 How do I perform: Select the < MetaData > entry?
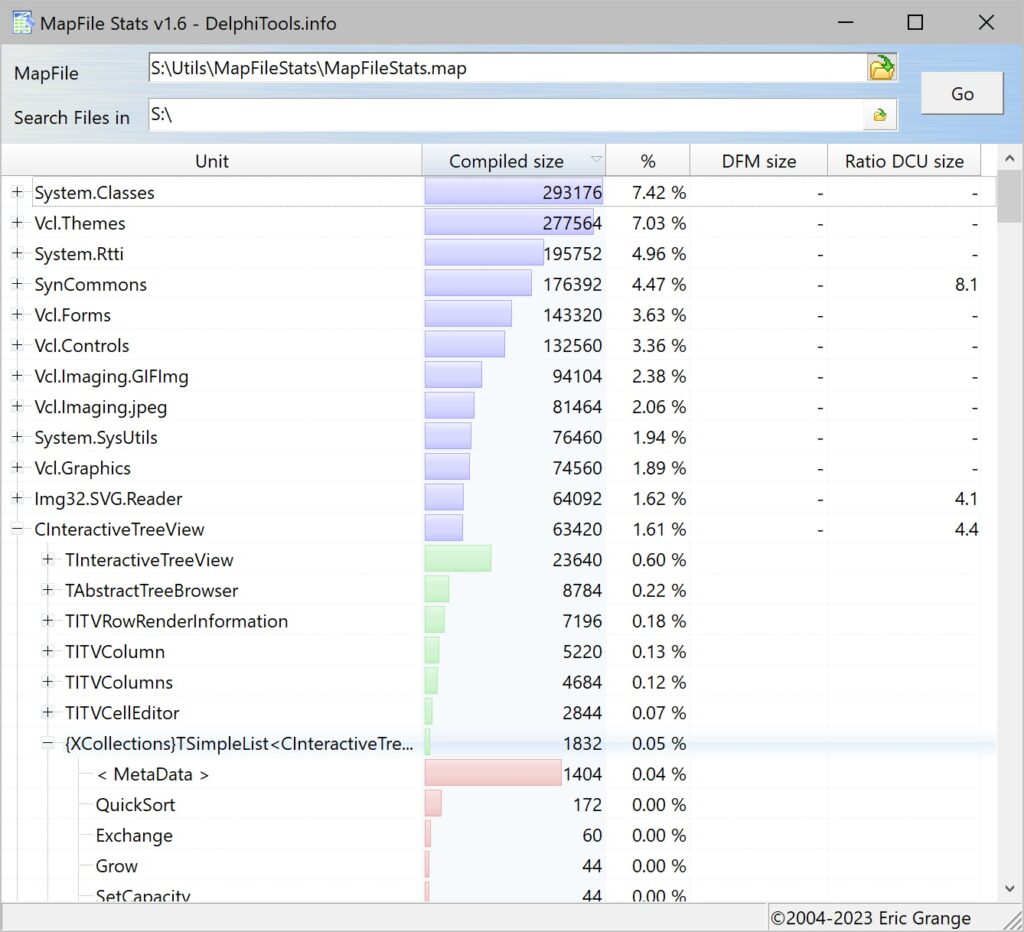point(498,774)
